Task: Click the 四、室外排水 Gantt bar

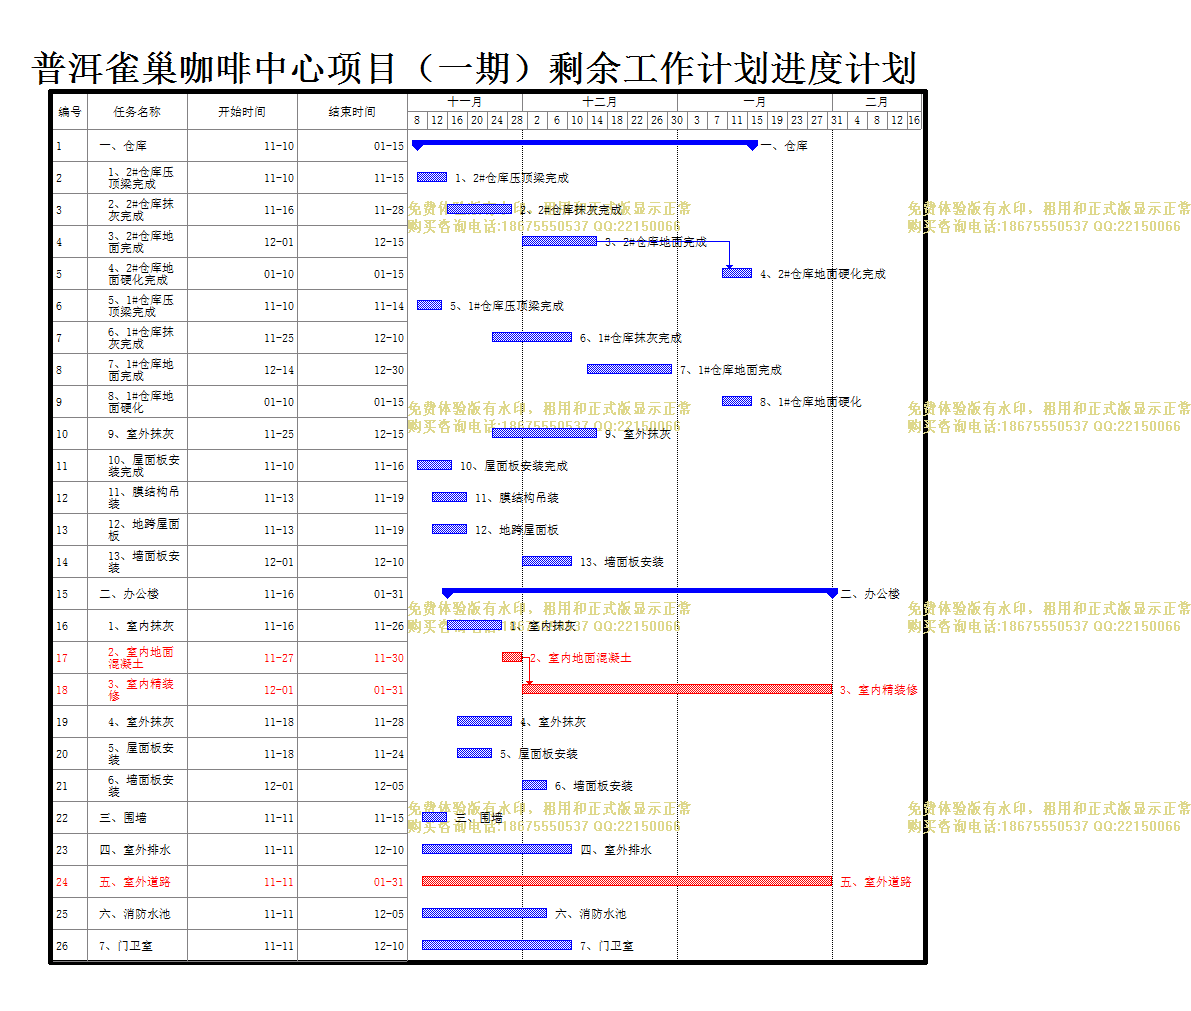Action: point(496,849)
